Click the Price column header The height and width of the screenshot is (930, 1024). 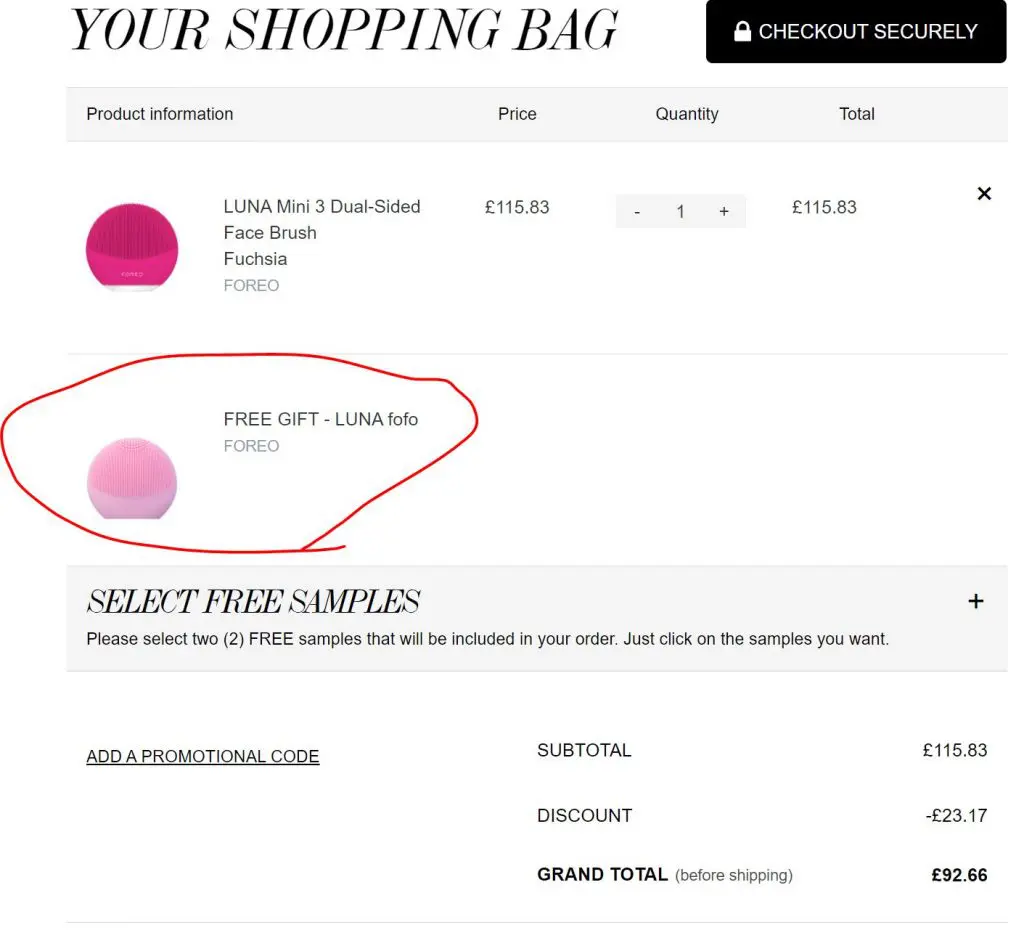[517, 114]
